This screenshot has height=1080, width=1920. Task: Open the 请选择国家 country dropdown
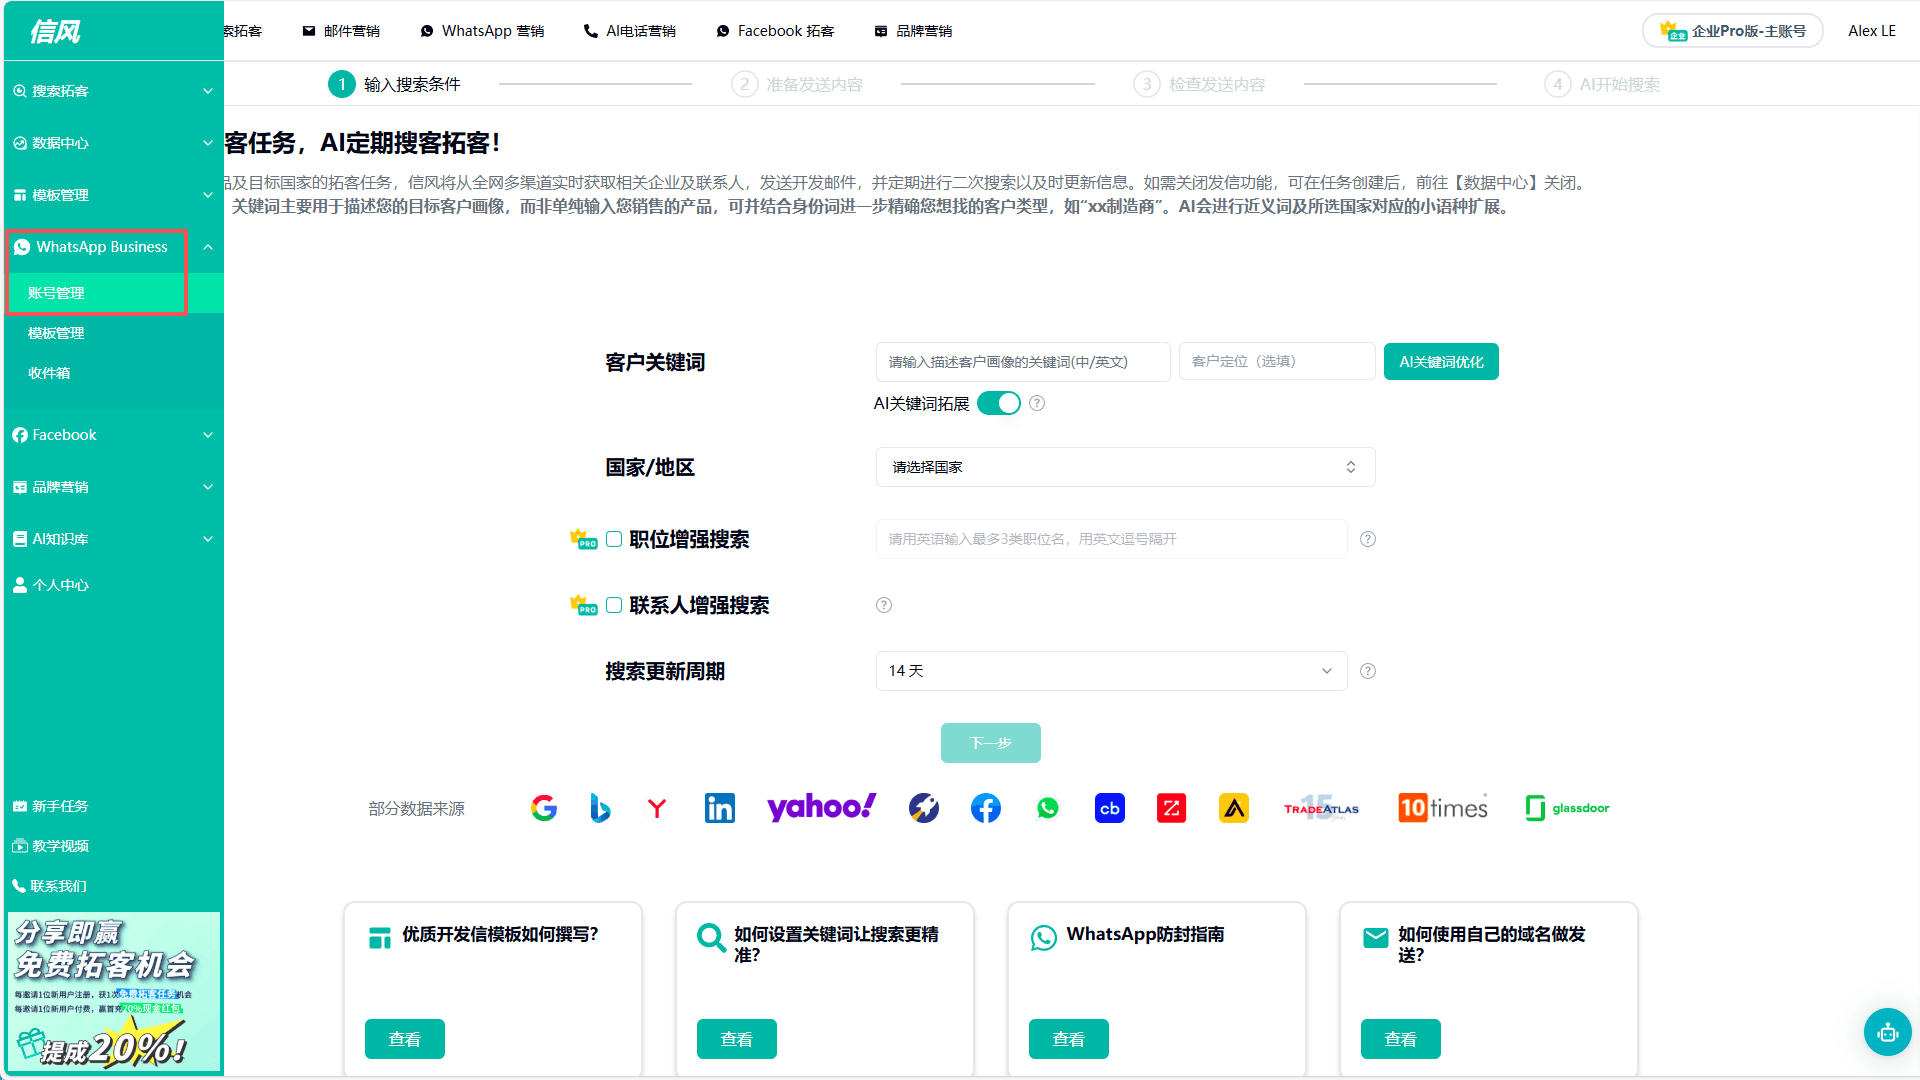click(x=1125, y=467)
